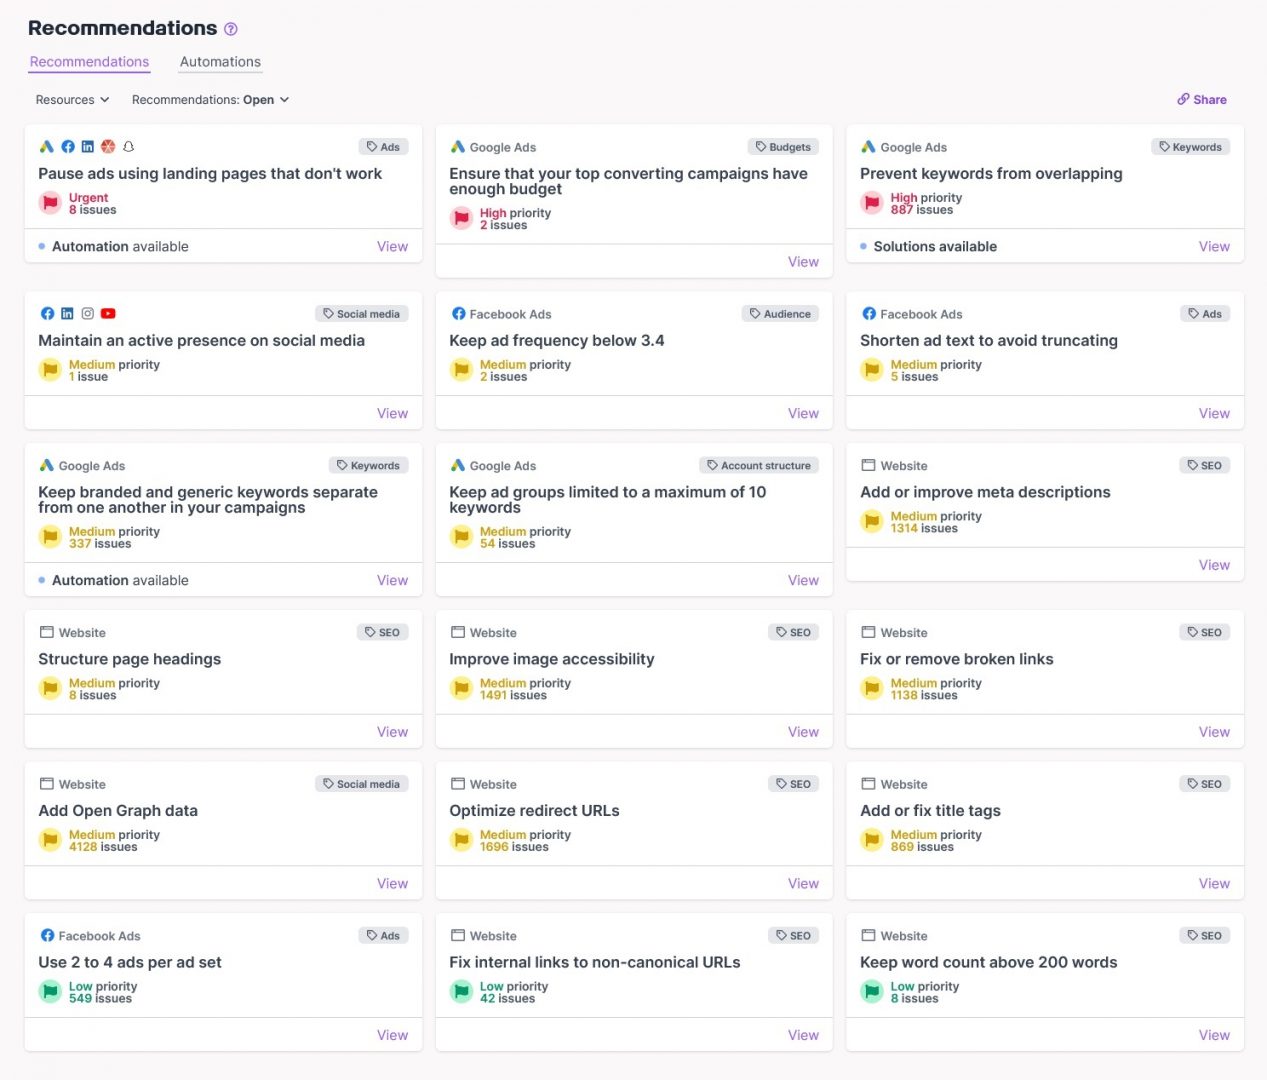Click the Website icon on the meta descriptions card
Screen dimensions: 1267x1080
pos(868,465)
